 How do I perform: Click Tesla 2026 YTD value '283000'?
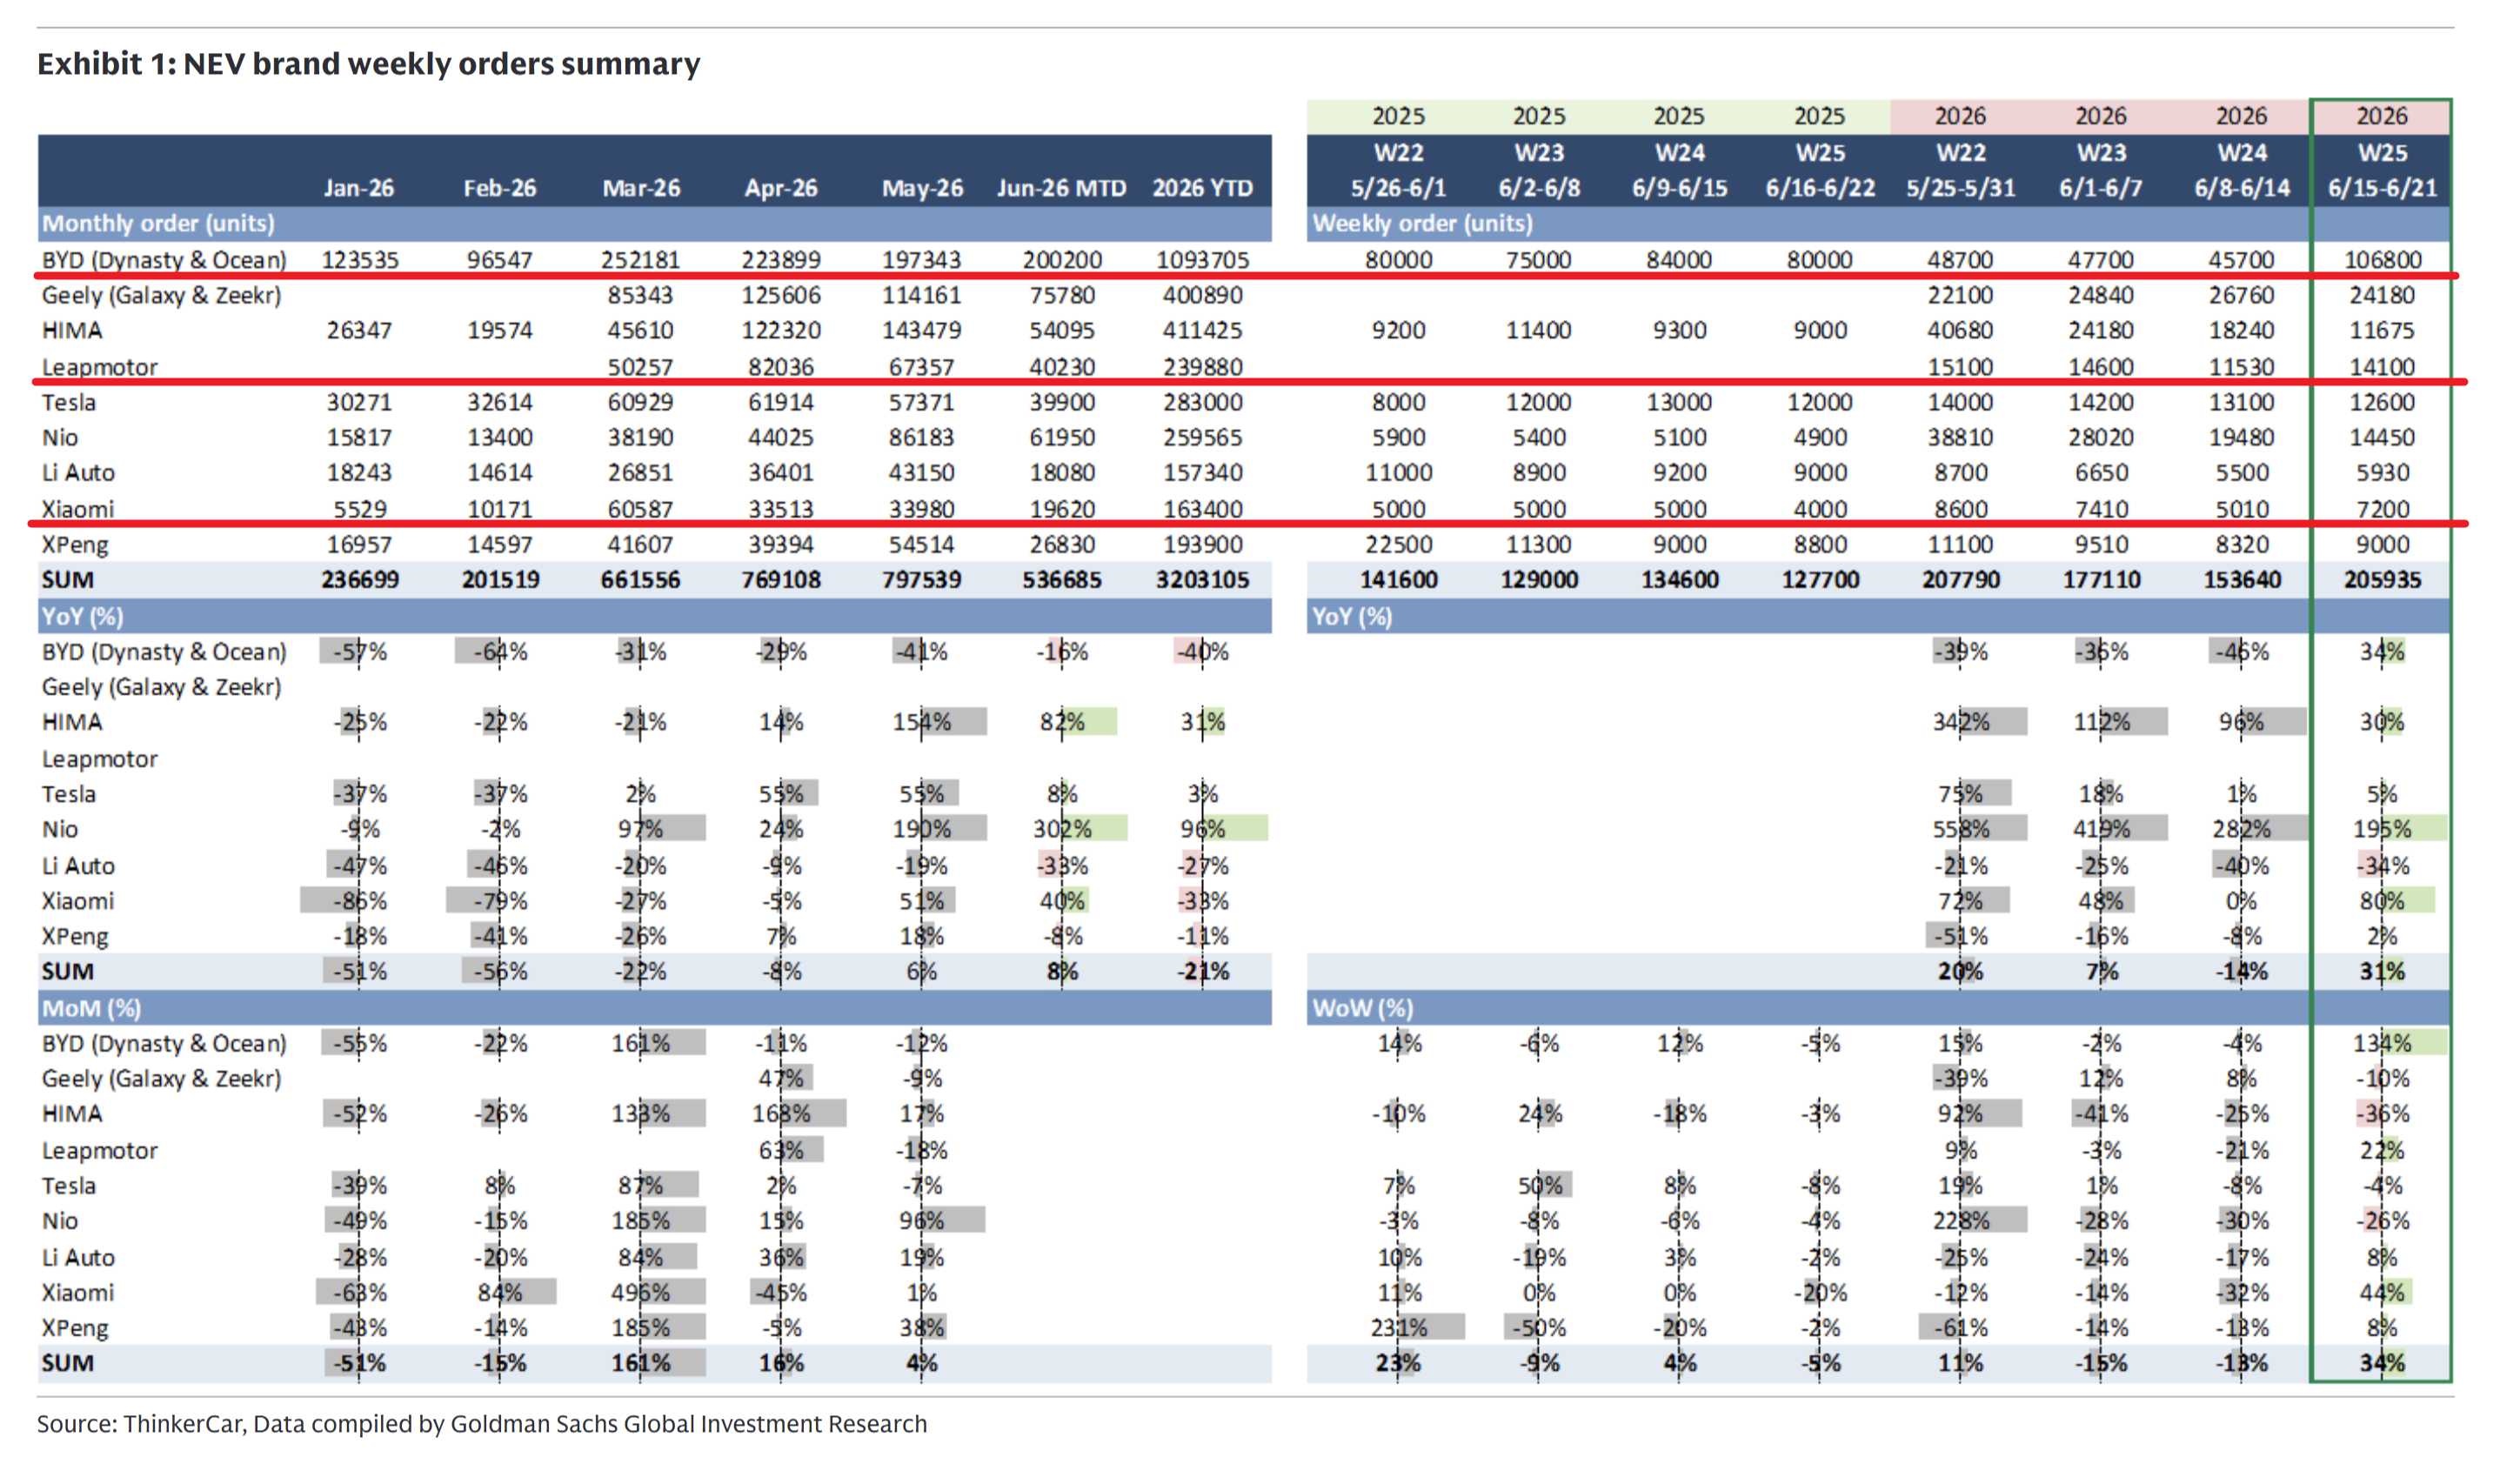1203,402
